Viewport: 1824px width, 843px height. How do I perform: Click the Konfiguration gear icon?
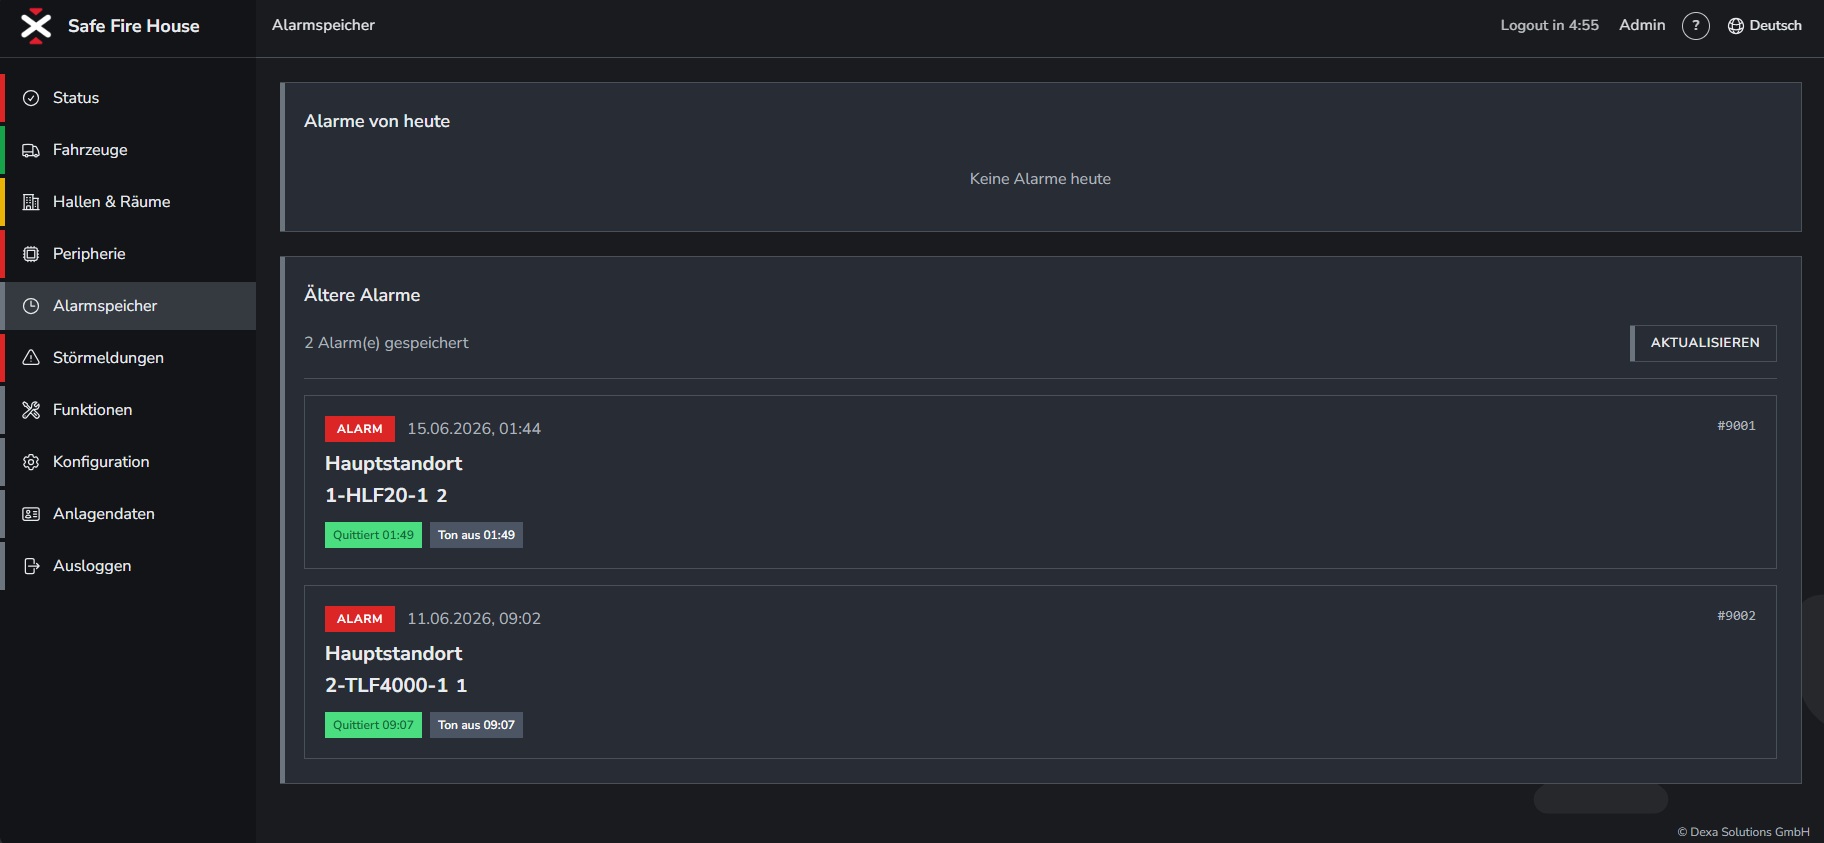coord(31,462)
